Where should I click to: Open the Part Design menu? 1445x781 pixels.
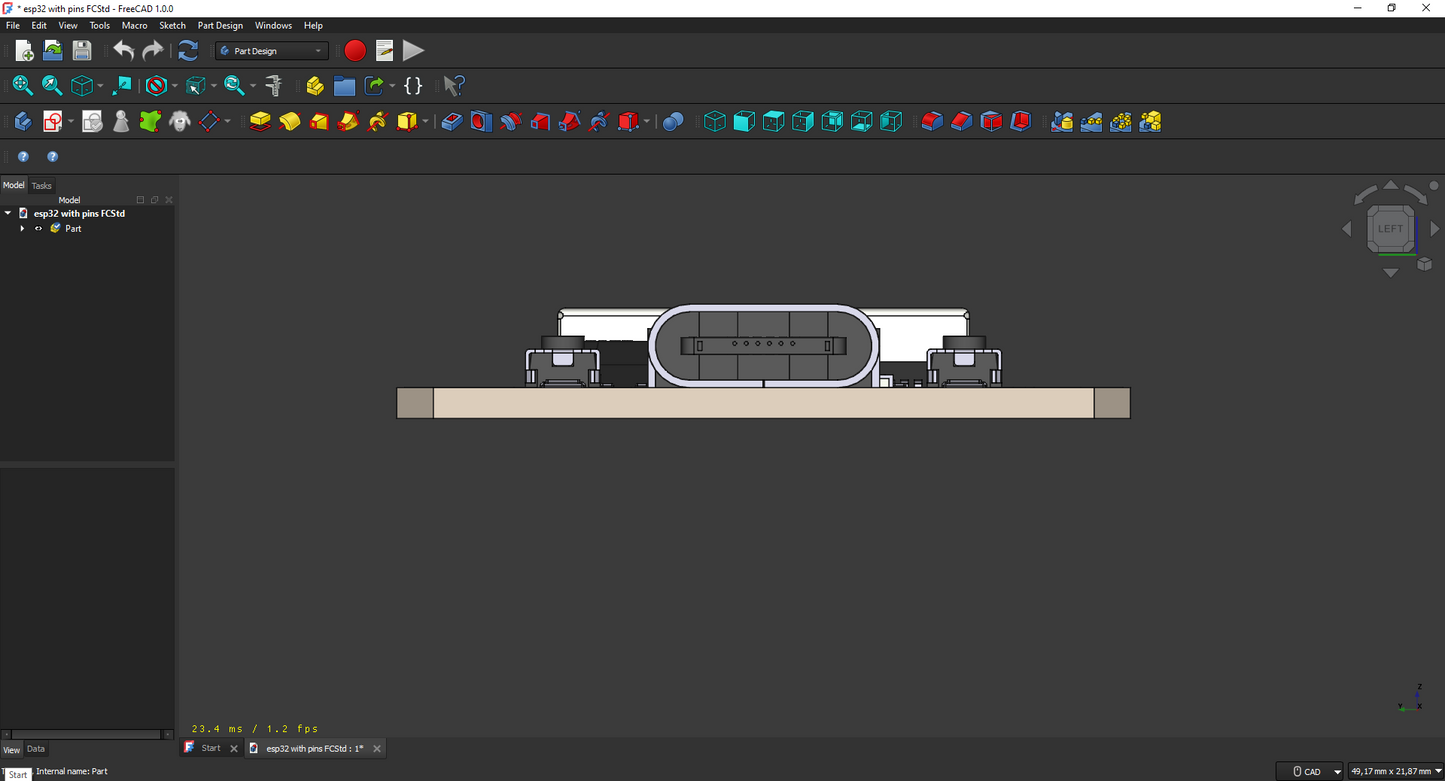[220, 25]
